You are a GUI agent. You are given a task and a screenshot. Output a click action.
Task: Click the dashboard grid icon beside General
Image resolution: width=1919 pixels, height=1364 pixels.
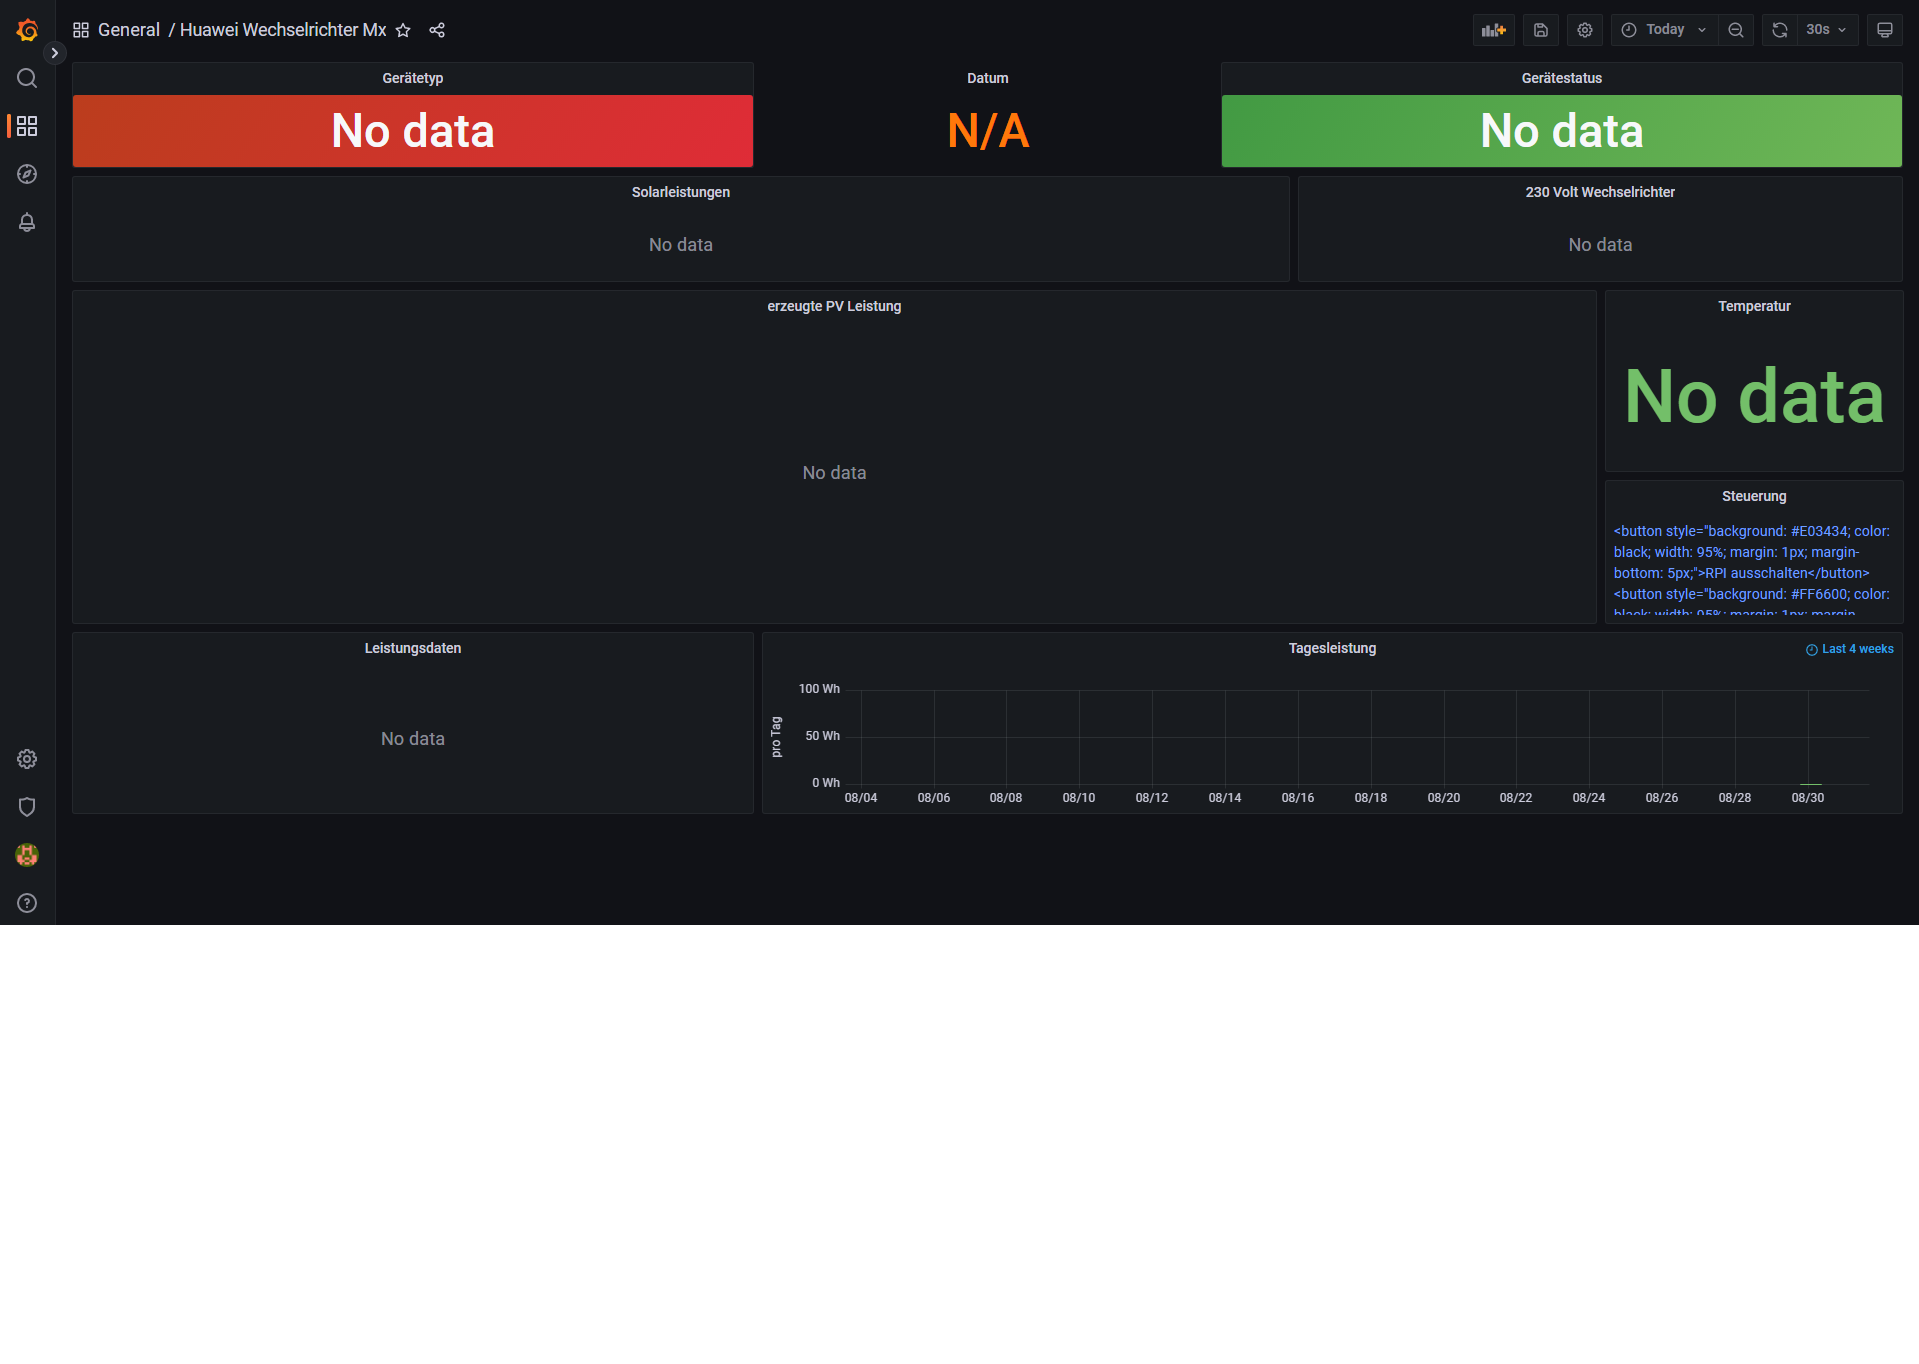tap(81, 30)
